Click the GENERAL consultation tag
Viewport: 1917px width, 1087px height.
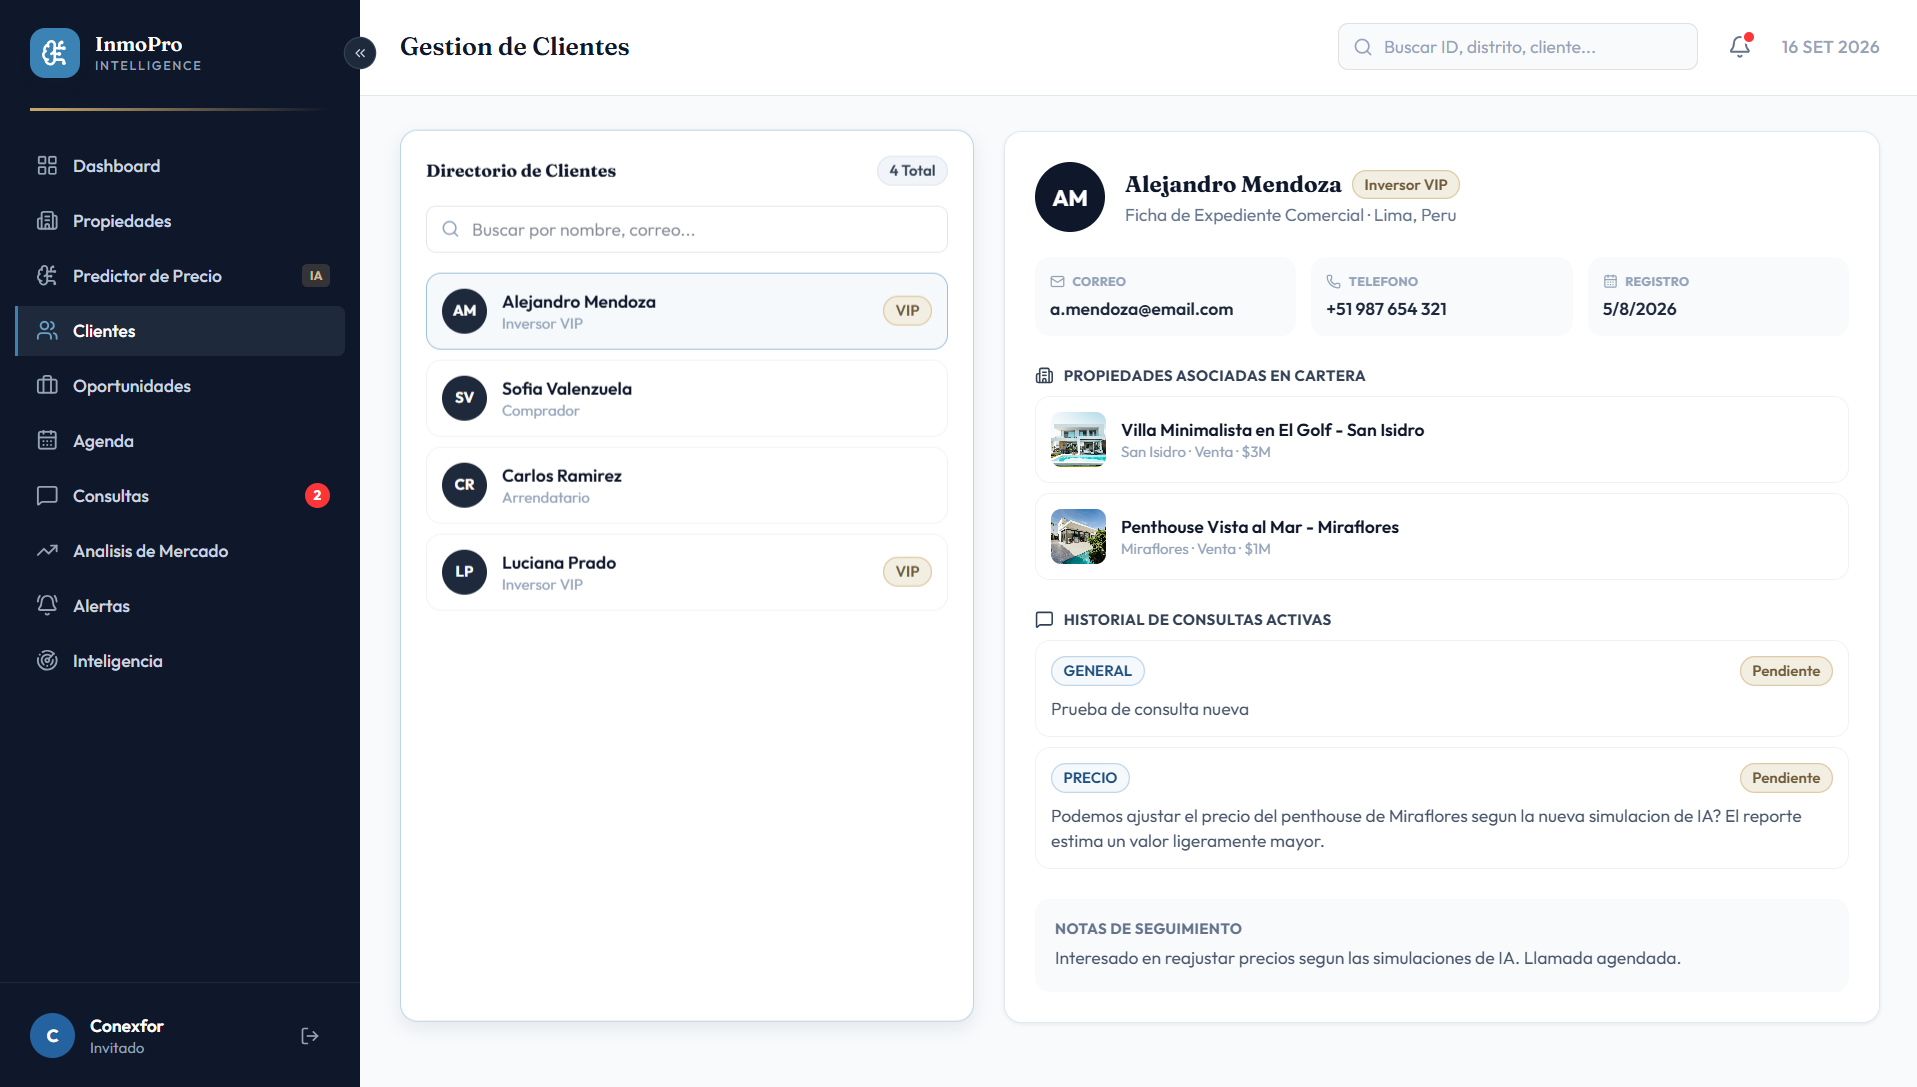(1097, 671)
